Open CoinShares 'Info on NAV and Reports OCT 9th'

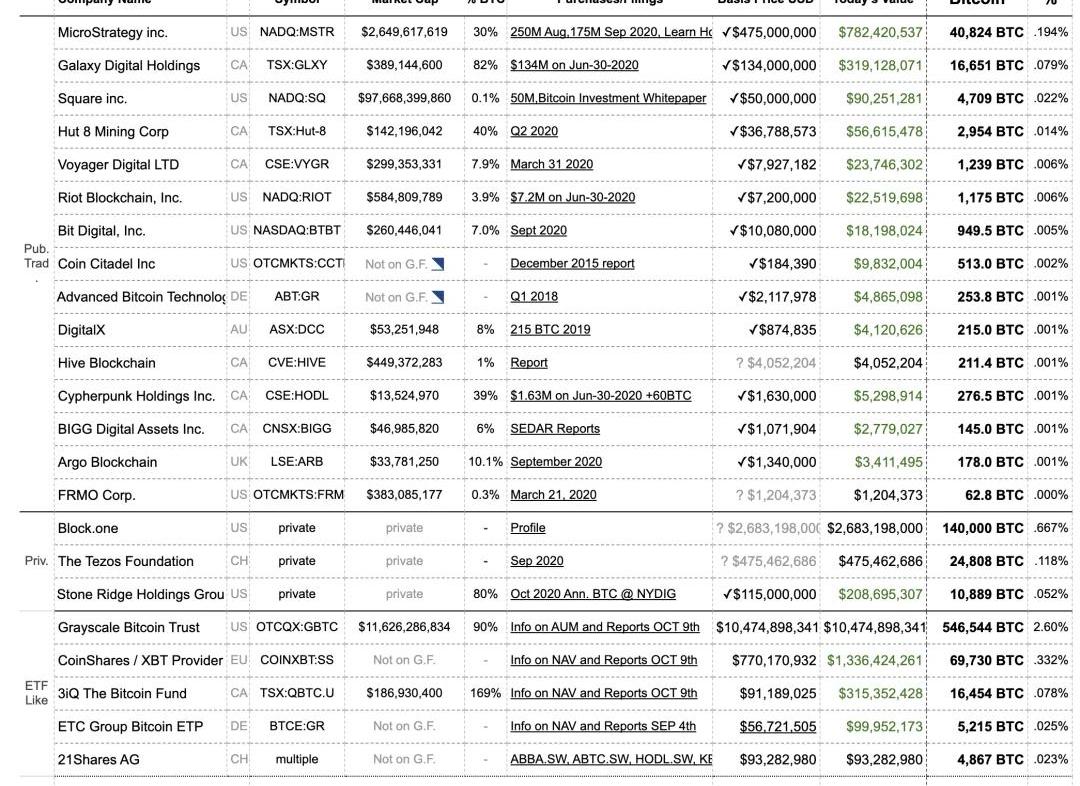click(x=603, y=661)
